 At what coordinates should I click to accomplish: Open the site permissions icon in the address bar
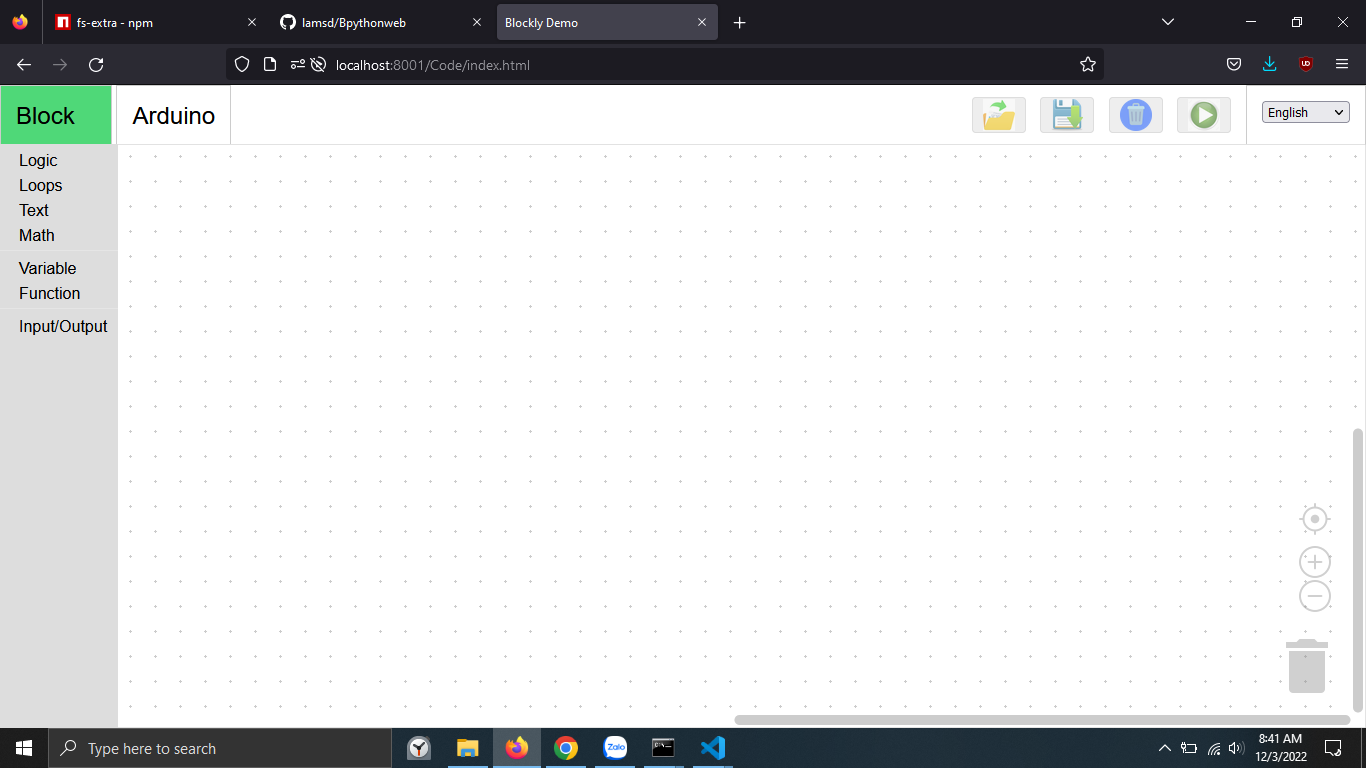(x=298, y=65)
